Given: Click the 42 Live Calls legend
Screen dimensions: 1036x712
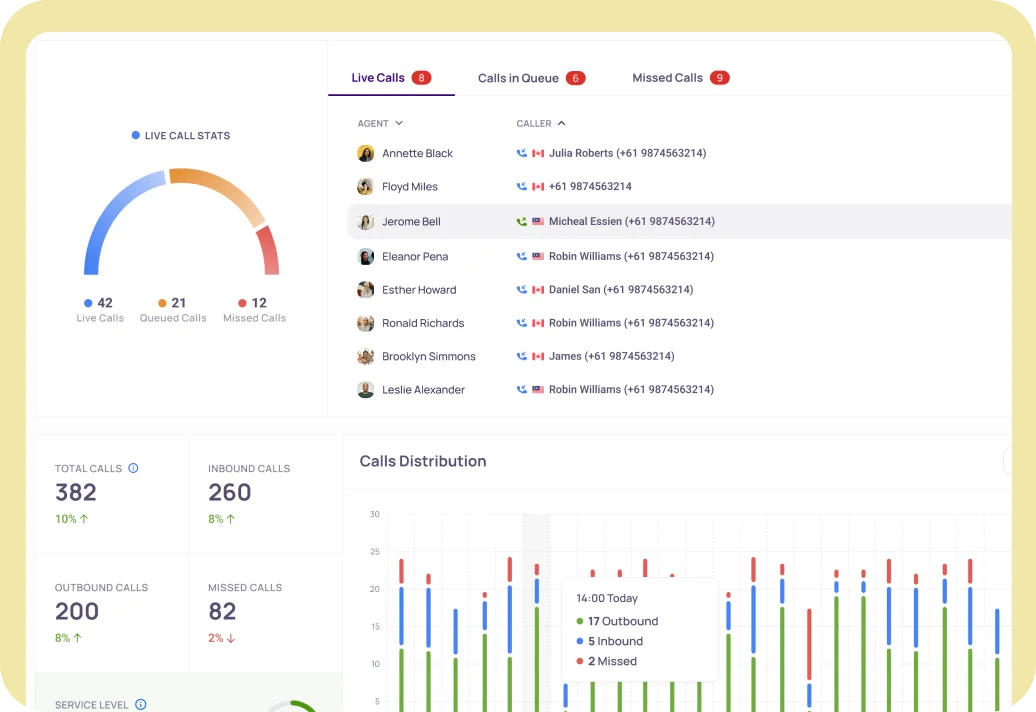Looking at the screenshot, I should point(100,310).
